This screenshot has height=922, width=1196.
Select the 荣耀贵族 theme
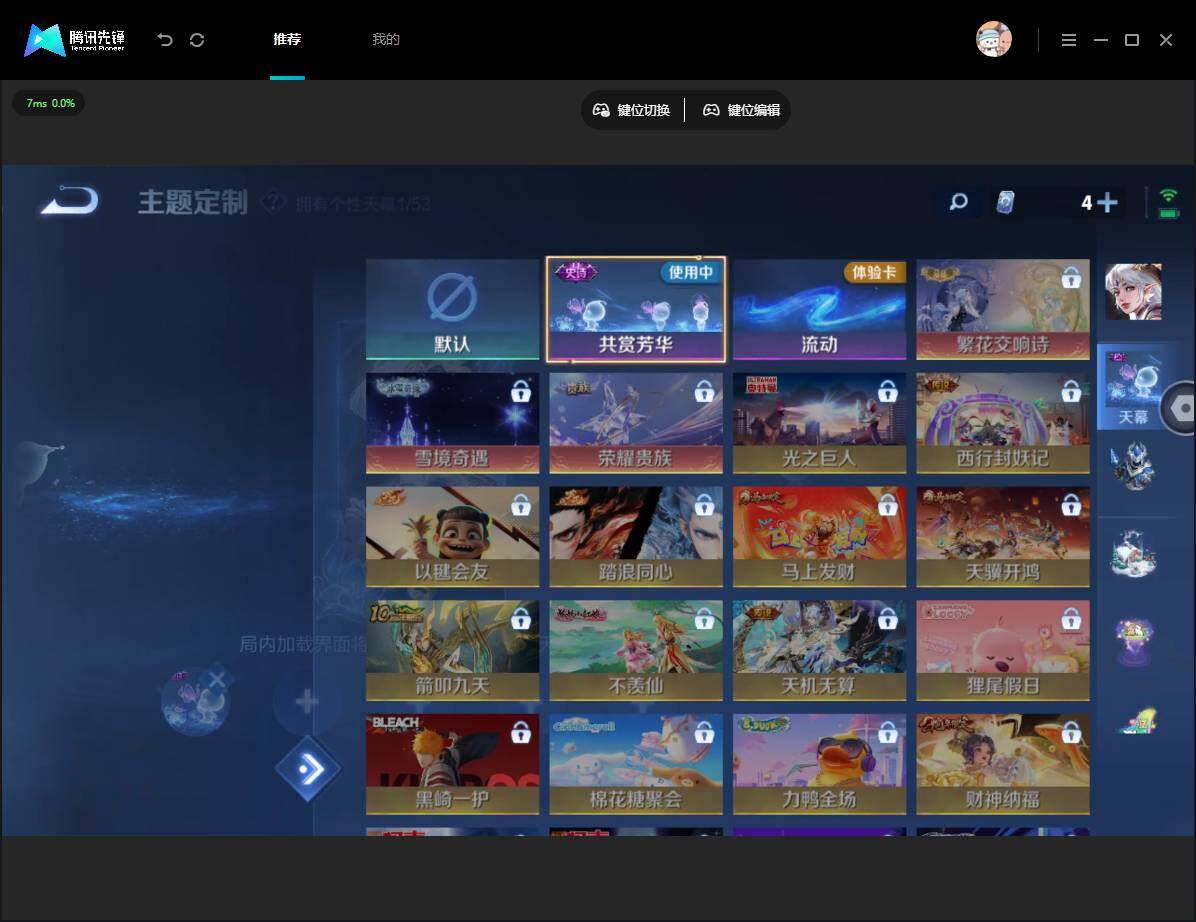(x=635, y=422)
